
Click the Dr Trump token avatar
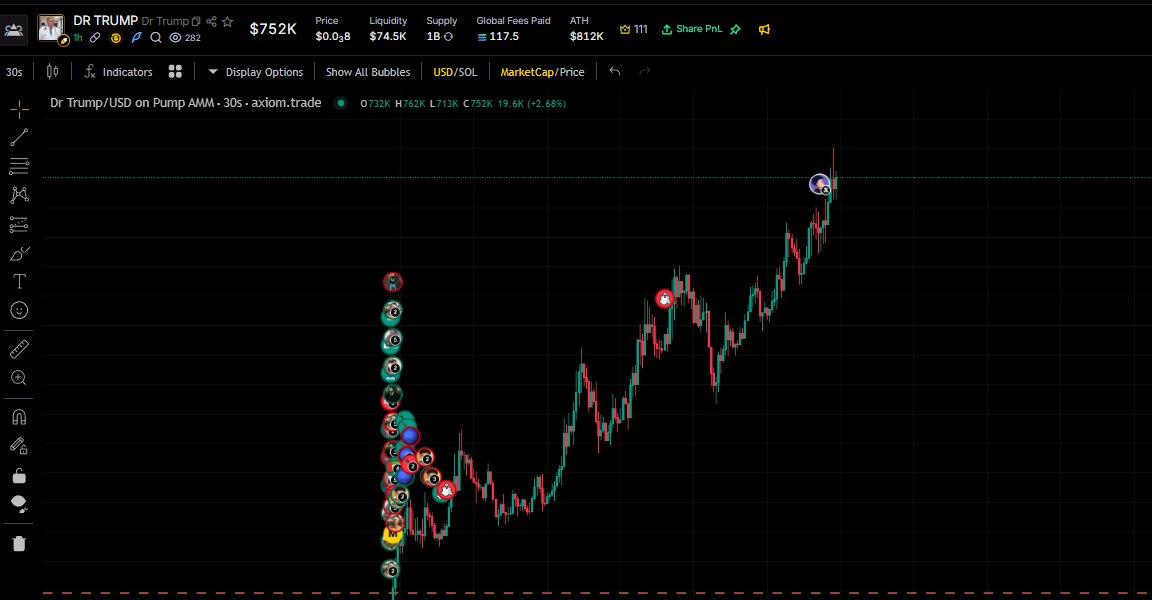51,28
